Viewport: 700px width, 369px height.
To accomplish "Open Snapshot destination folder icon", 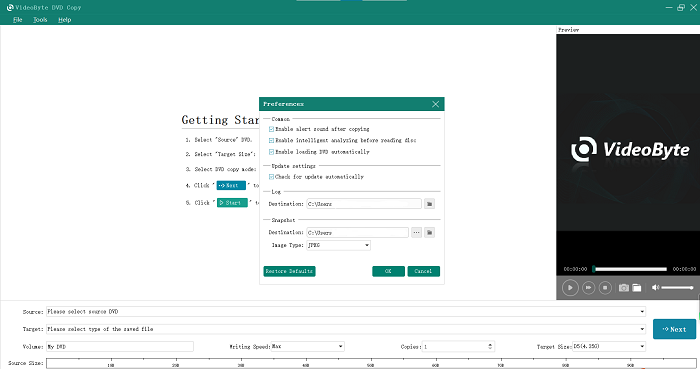I will (x=429, y=232).
